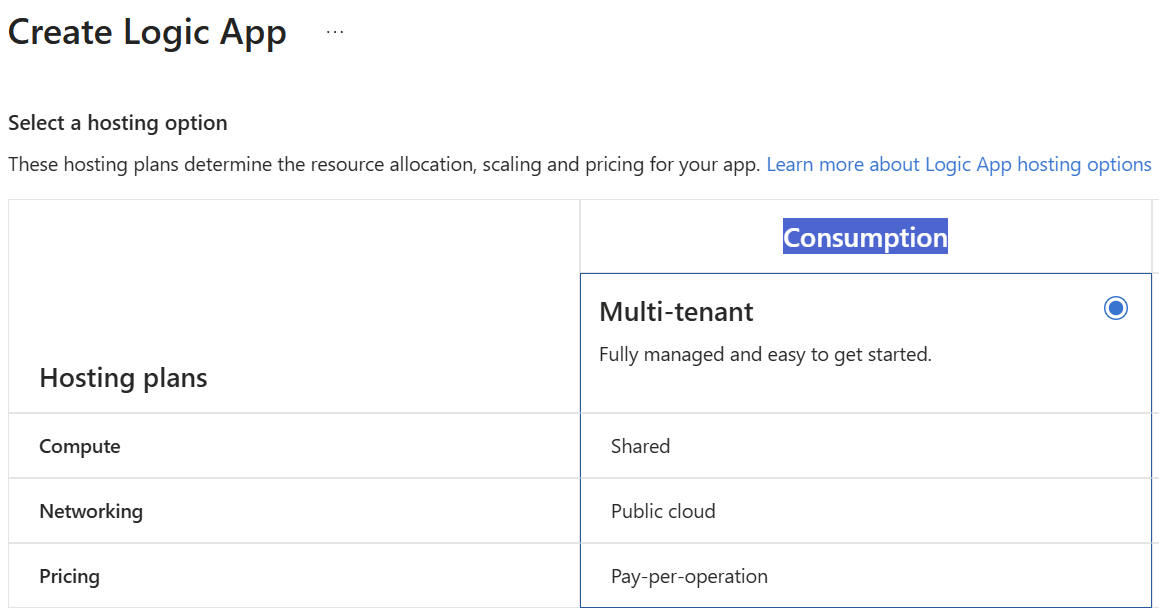Click the Public cloud networking value
The image size is (1159, 615).
[x=663, y=512]
